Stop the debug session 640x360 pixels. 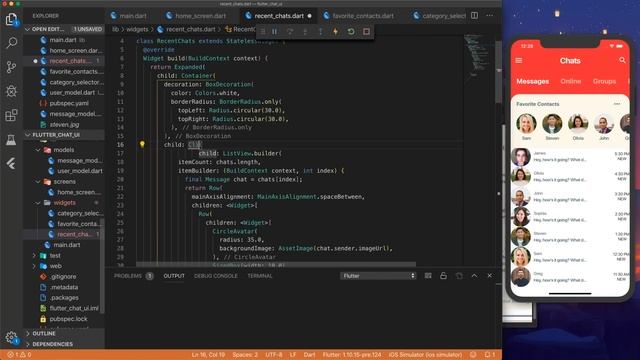[367, 31]
